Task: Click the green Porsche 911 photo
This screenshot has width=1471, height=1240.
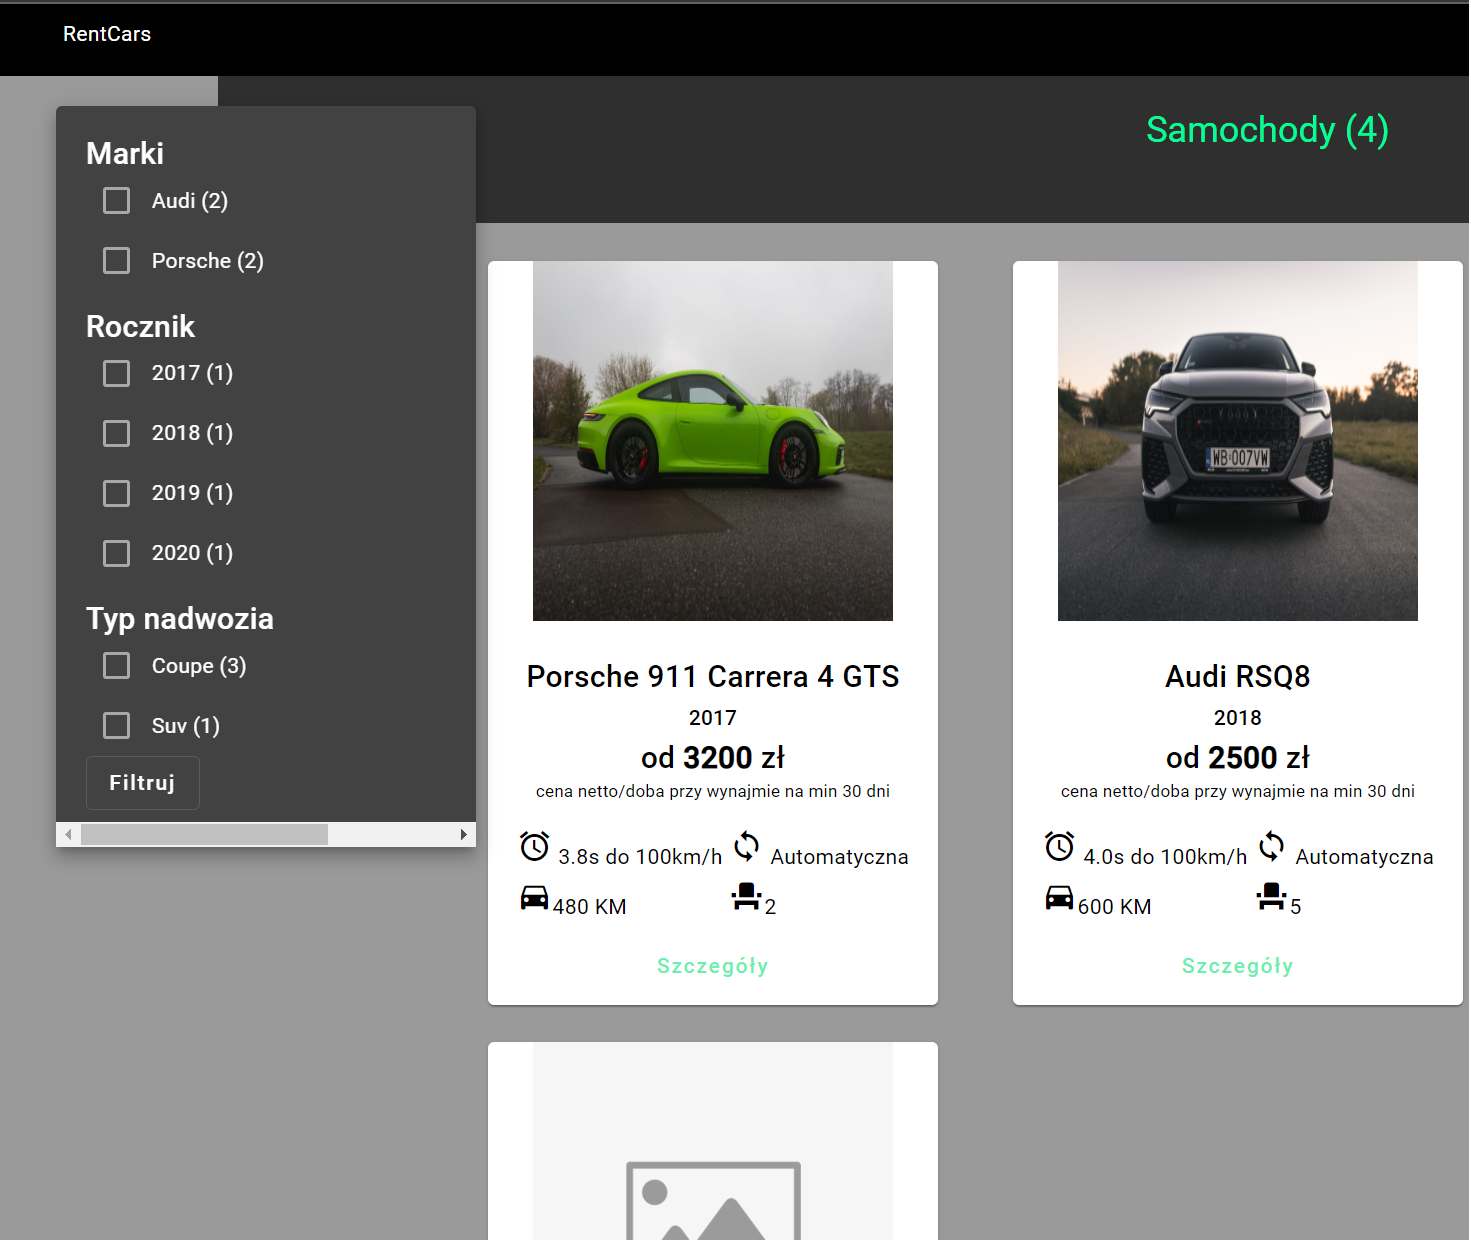Action: coord(713,441)
